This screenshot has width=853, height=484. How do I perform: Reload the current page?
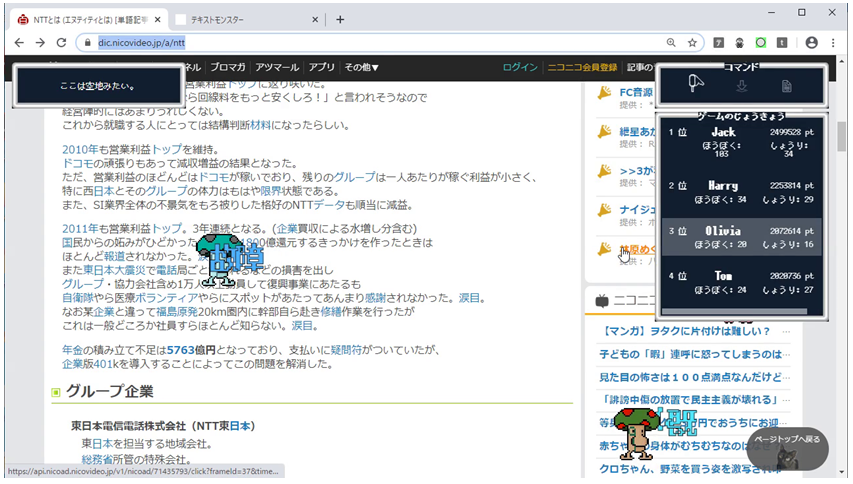click(x=61, y=42)
